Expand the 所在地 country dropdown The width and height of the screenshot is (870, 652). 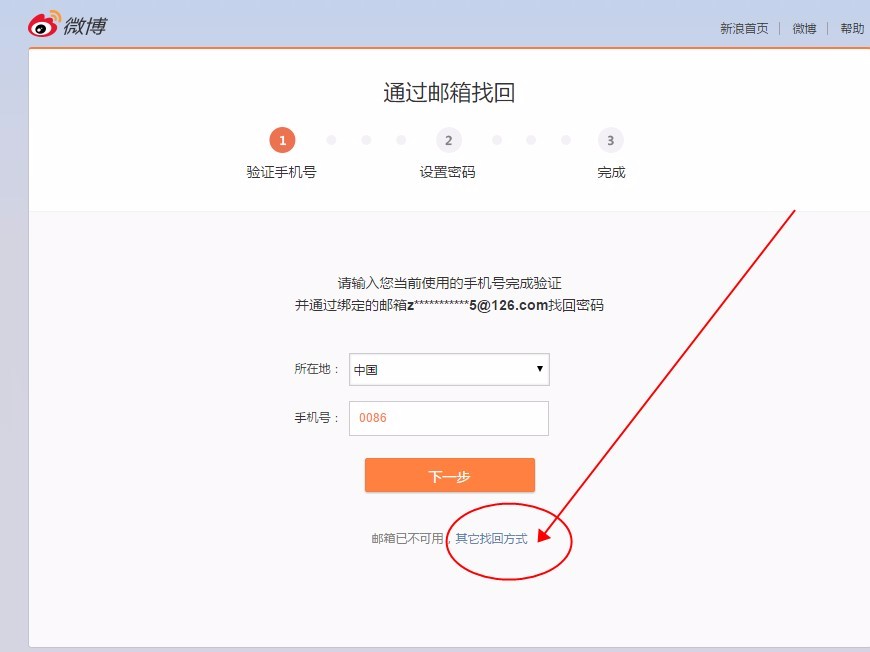pos(449,369)
